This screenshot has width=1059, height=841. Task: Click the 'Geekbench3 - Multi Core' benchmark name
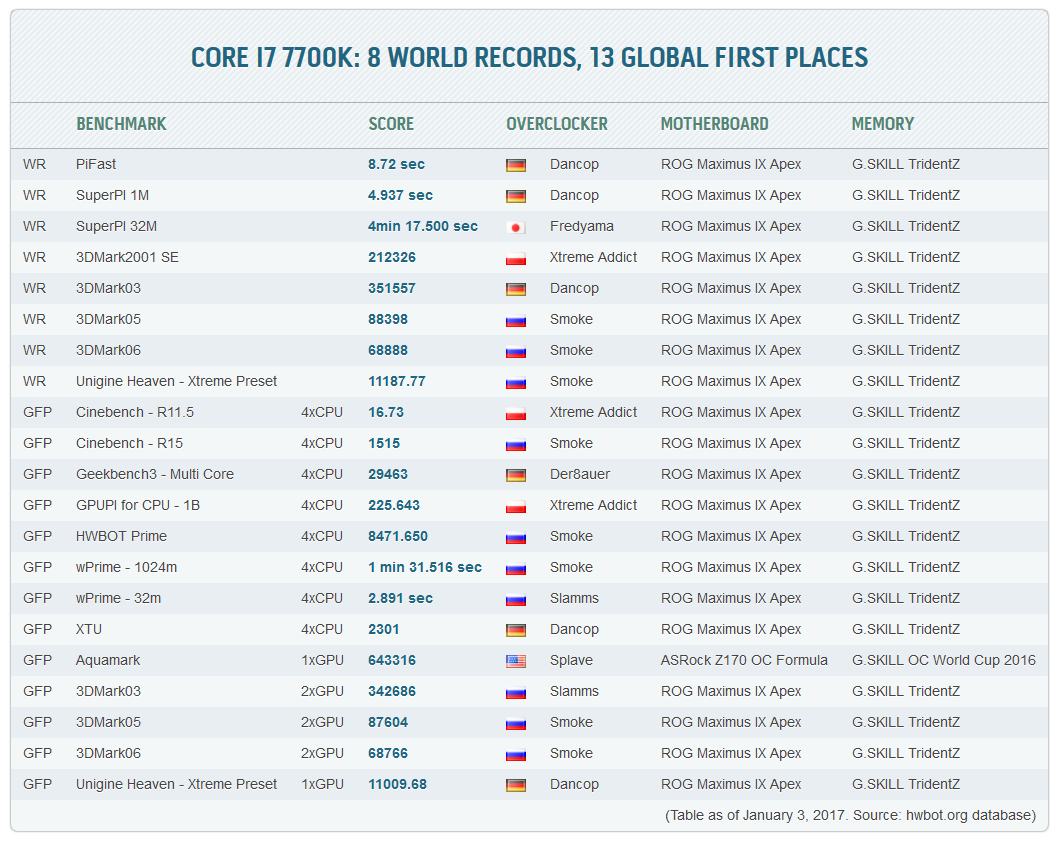click(x=155, y=474)
